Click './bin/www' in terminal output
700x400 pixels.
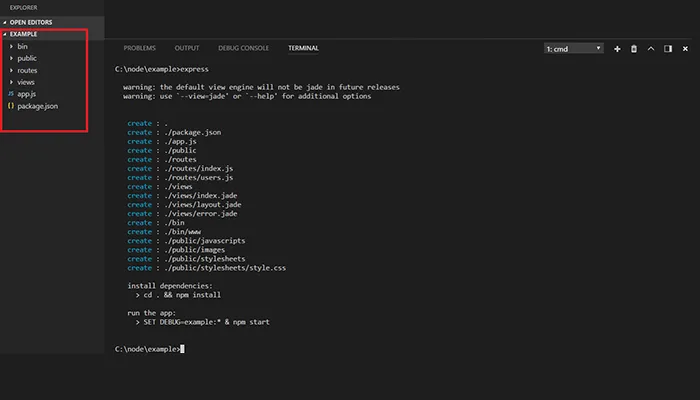(x=182, y=232)
